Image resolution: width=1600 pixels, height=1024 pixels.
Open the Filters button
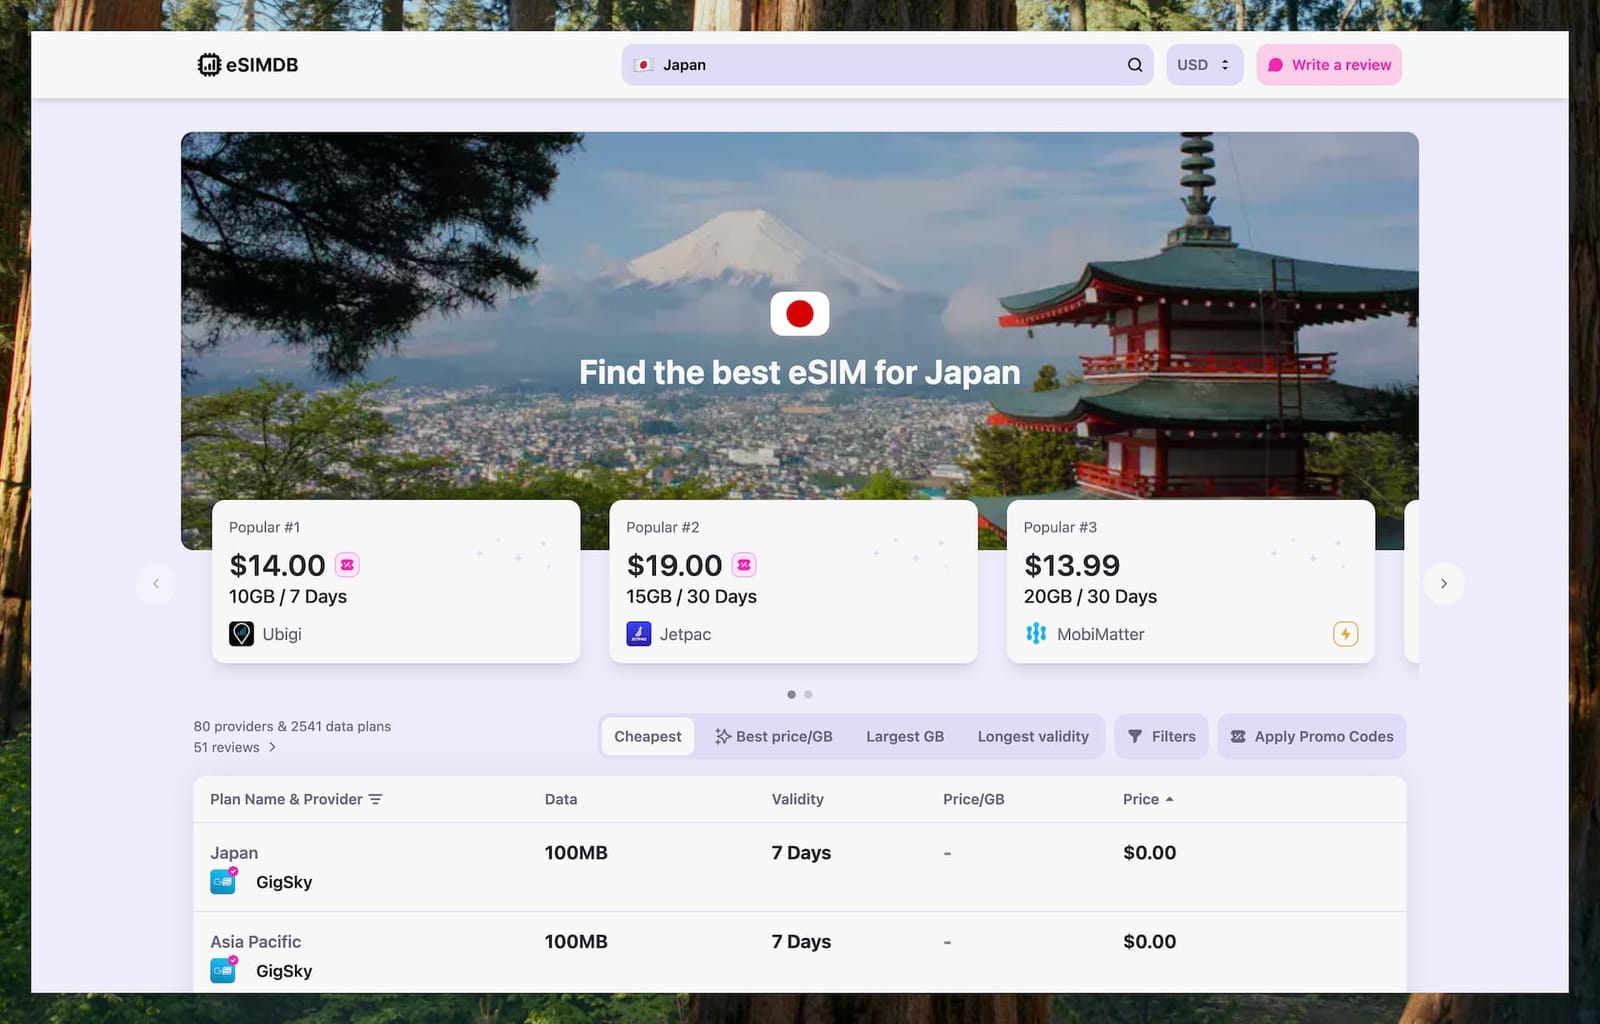point(1161,737)
